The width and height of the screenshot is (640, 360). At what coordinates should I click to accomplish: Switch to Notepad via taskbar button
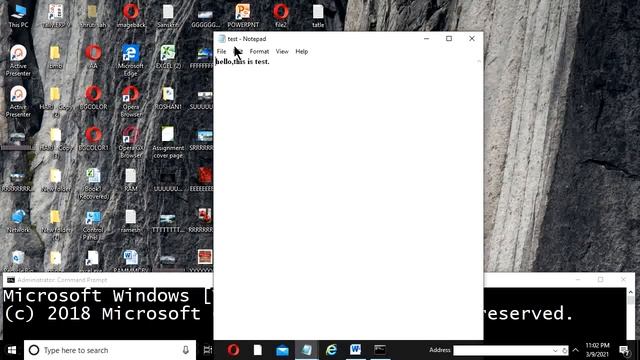tap(307, 350)
